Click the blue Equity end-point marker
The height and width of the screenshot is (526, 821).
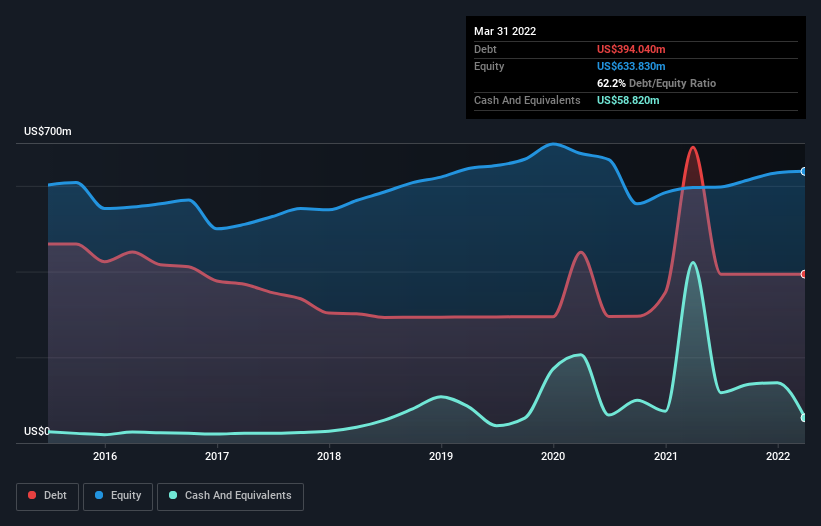coord(804,172)
